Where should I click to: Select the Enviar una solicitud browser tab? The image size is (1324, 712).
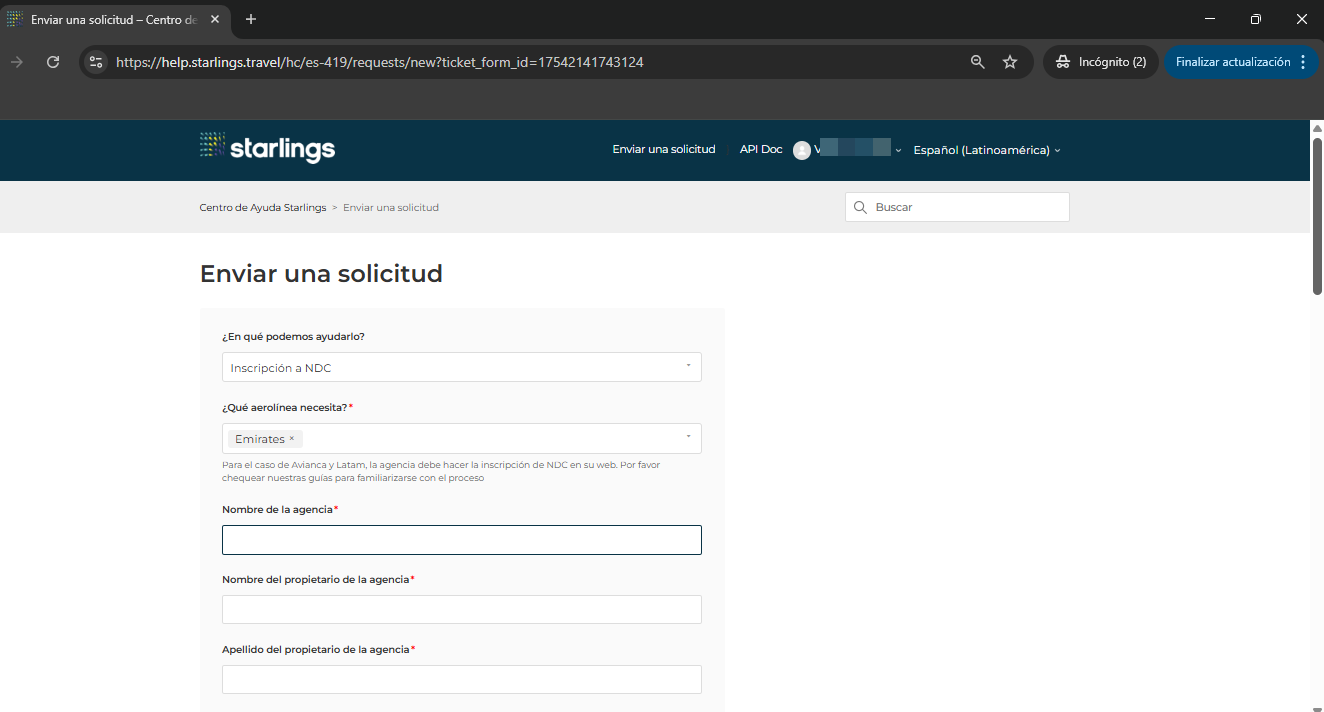click(x=113, y=19)
